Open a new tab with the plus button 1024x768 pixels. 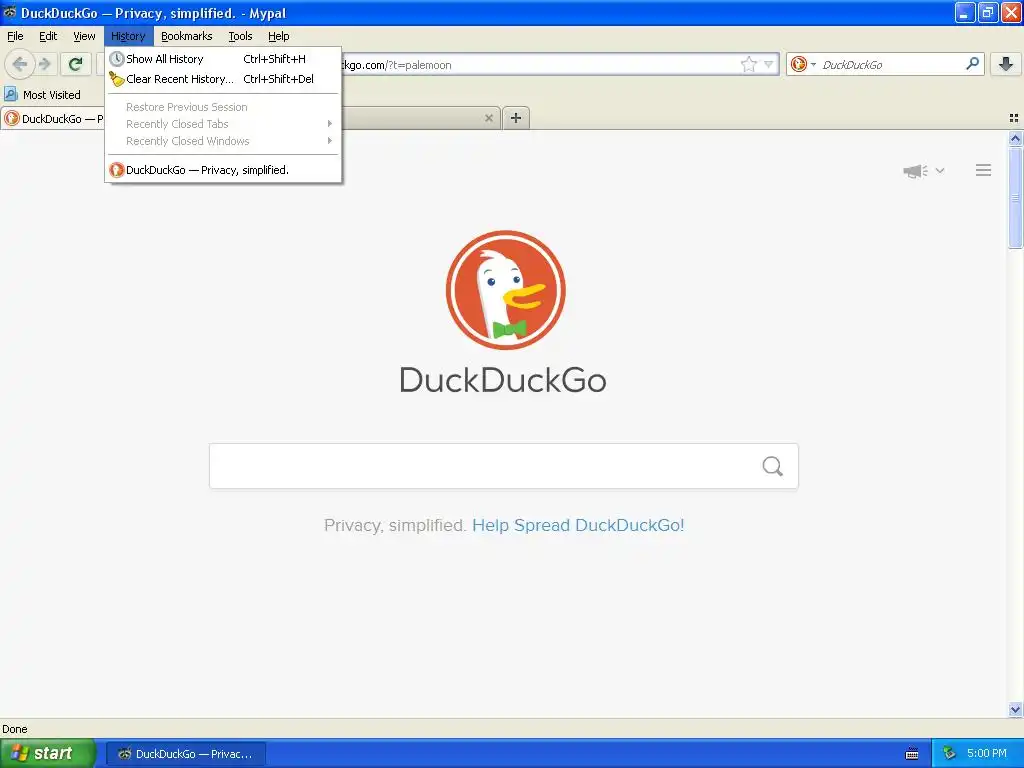pos(516,118)
